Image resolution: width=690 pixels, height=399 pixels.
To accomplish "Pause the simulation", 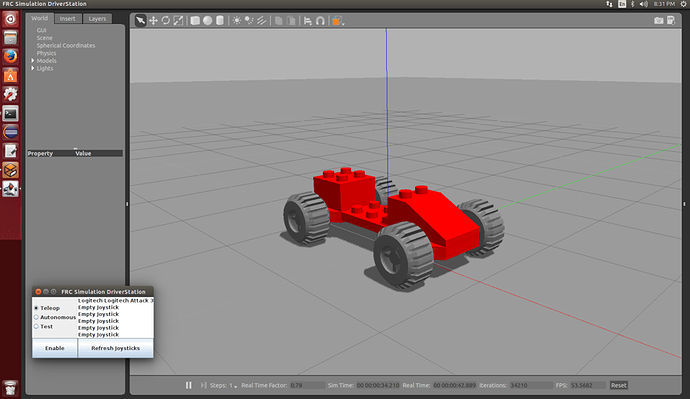I will (188, 385).
